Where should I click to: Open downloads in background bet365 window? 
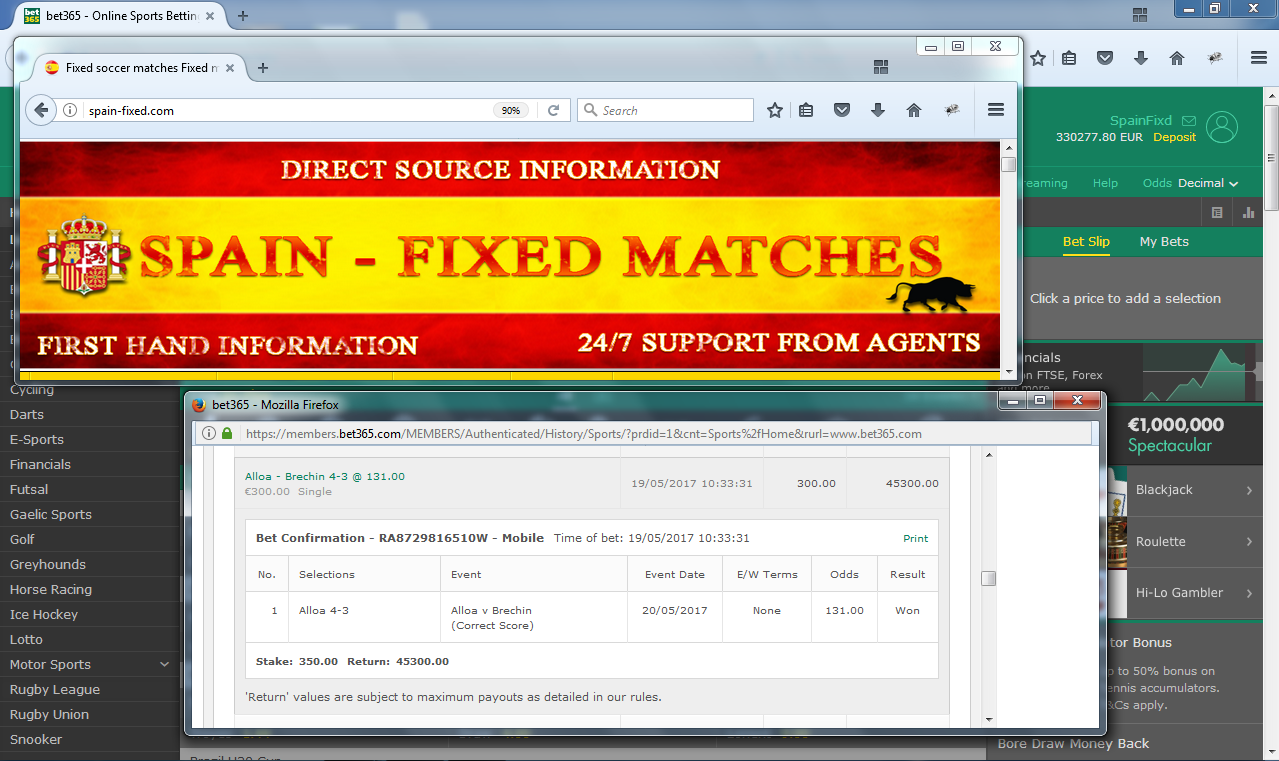[1141, 58]
